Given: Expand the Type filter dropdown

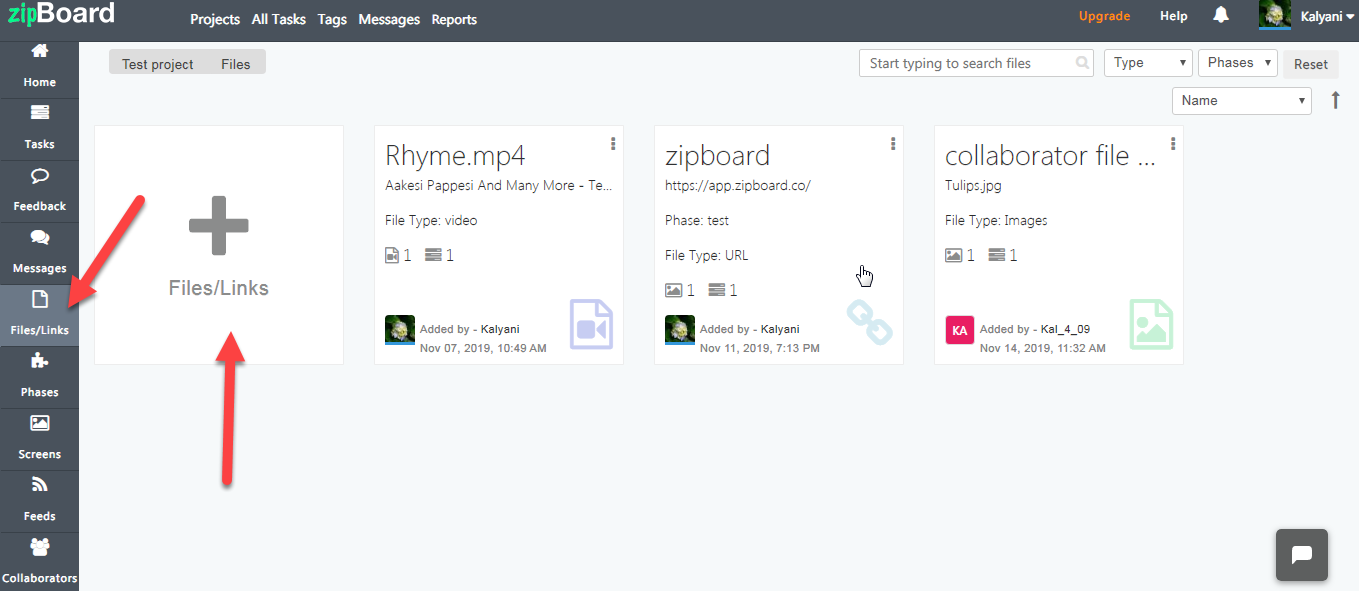Looking at the screenshot, I should click(1148, 63).
